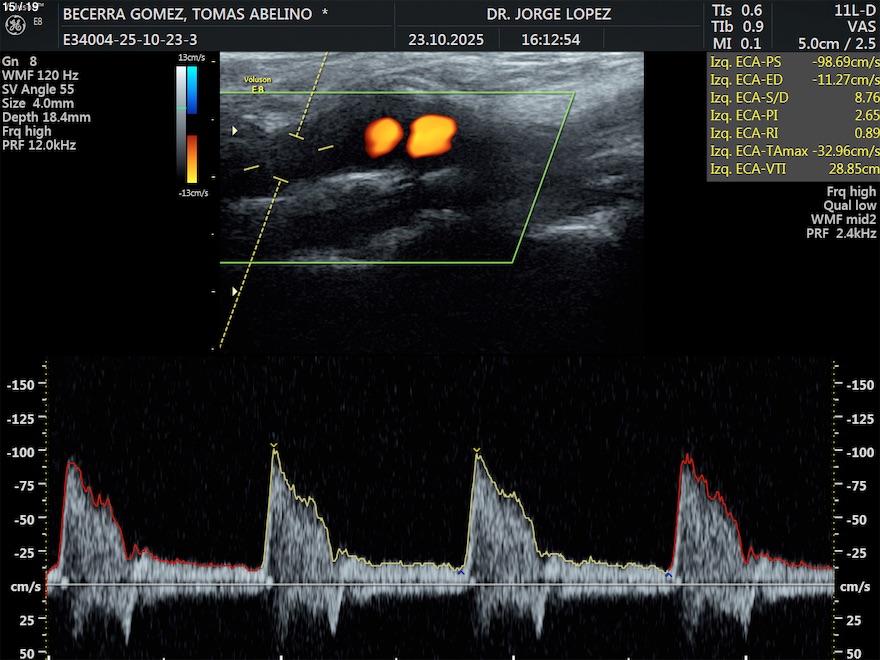Click the Doppler spectrum zero baseline
The image size is (880, 660).
click(x=440, y=585)
